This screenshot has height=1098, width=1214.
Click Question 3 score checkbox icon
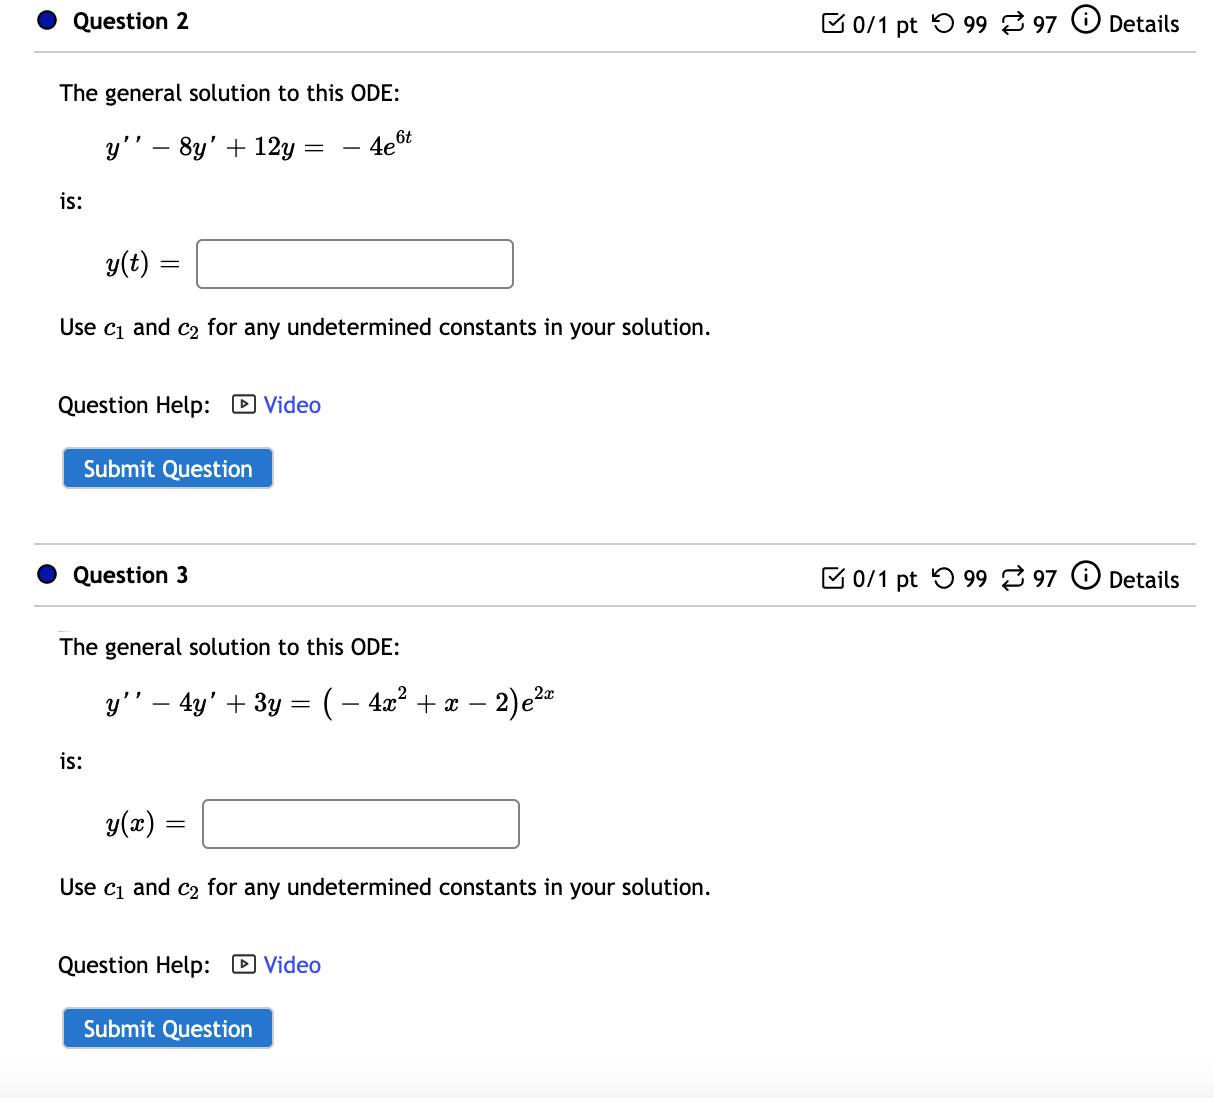[832, 578]
